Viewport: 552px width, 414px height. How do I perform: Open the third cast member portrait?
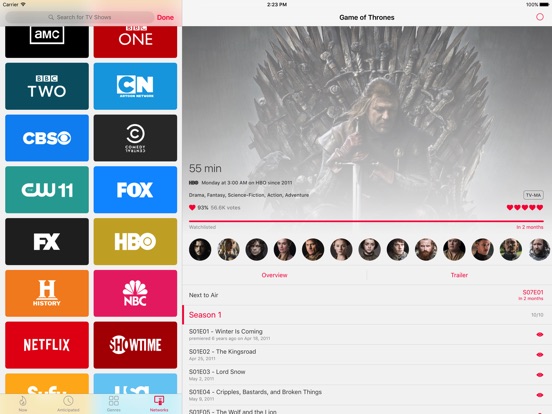257,249
